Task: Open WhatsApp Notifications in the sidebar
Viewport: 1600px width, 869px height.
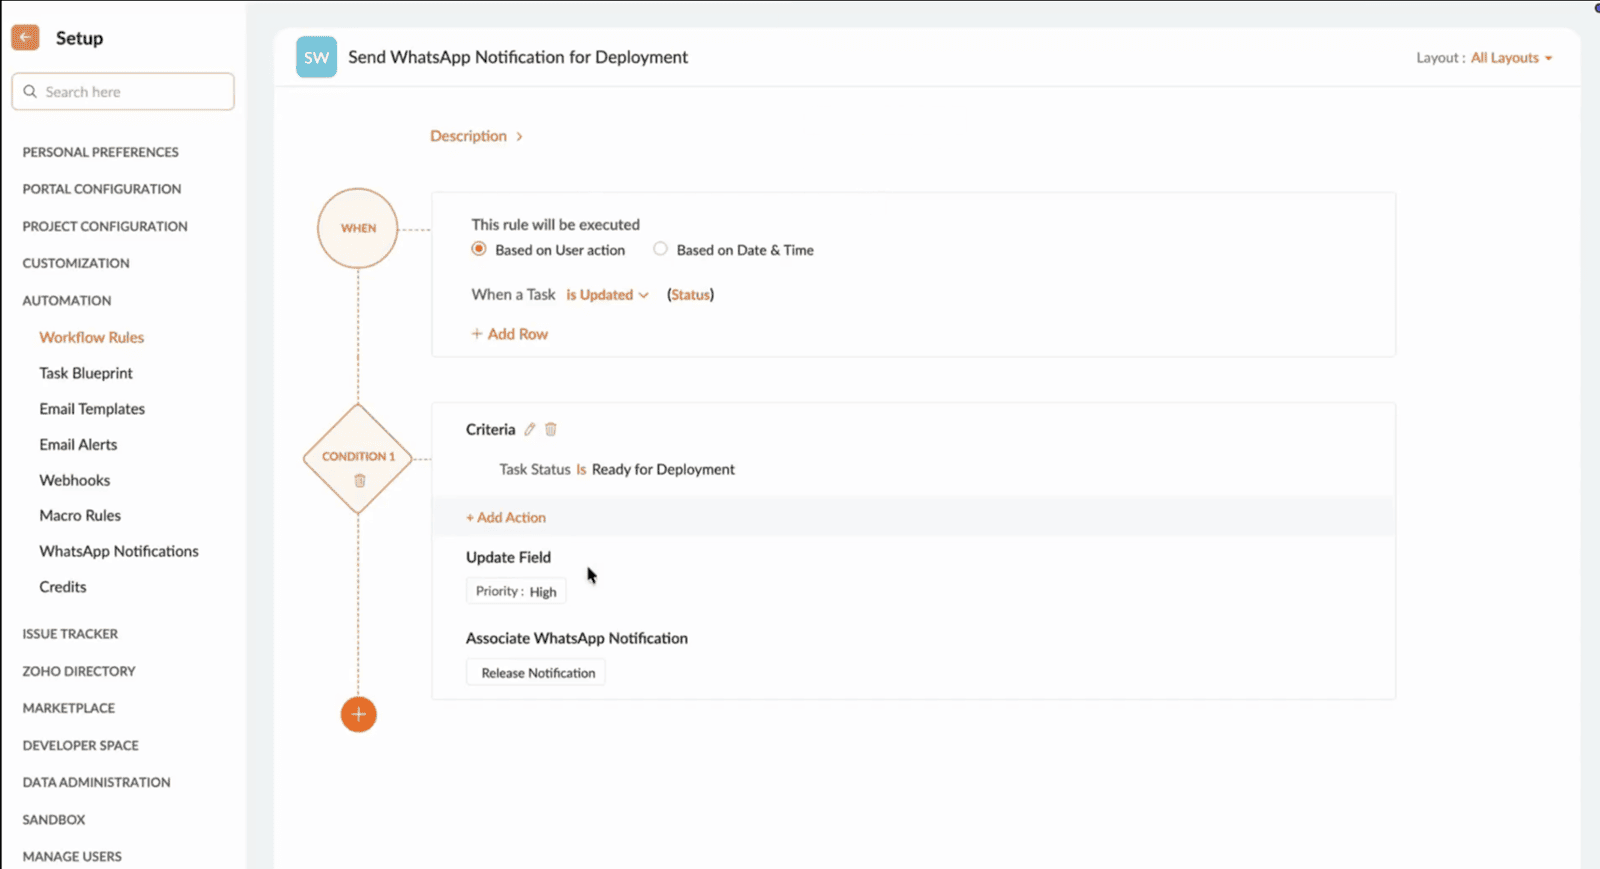Action: 119,551
